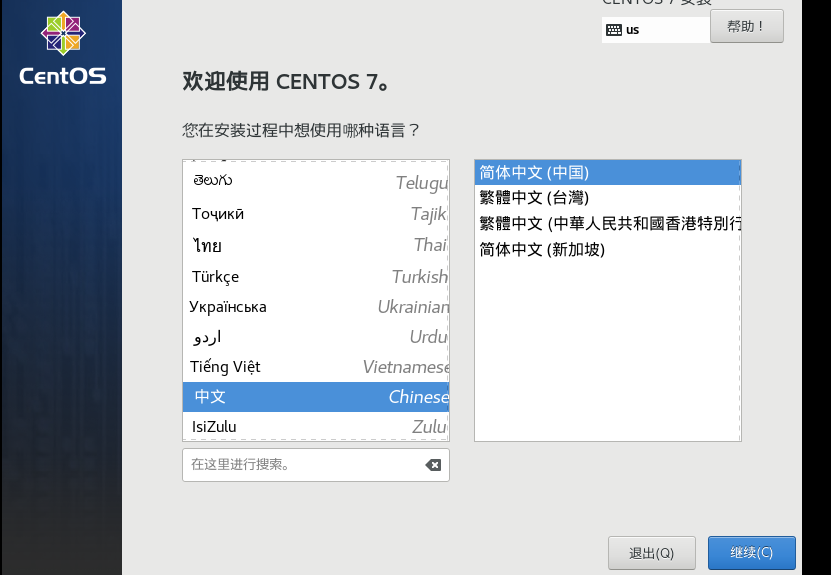
Task: Pick the Thai language row
Action: click(316, 245)
